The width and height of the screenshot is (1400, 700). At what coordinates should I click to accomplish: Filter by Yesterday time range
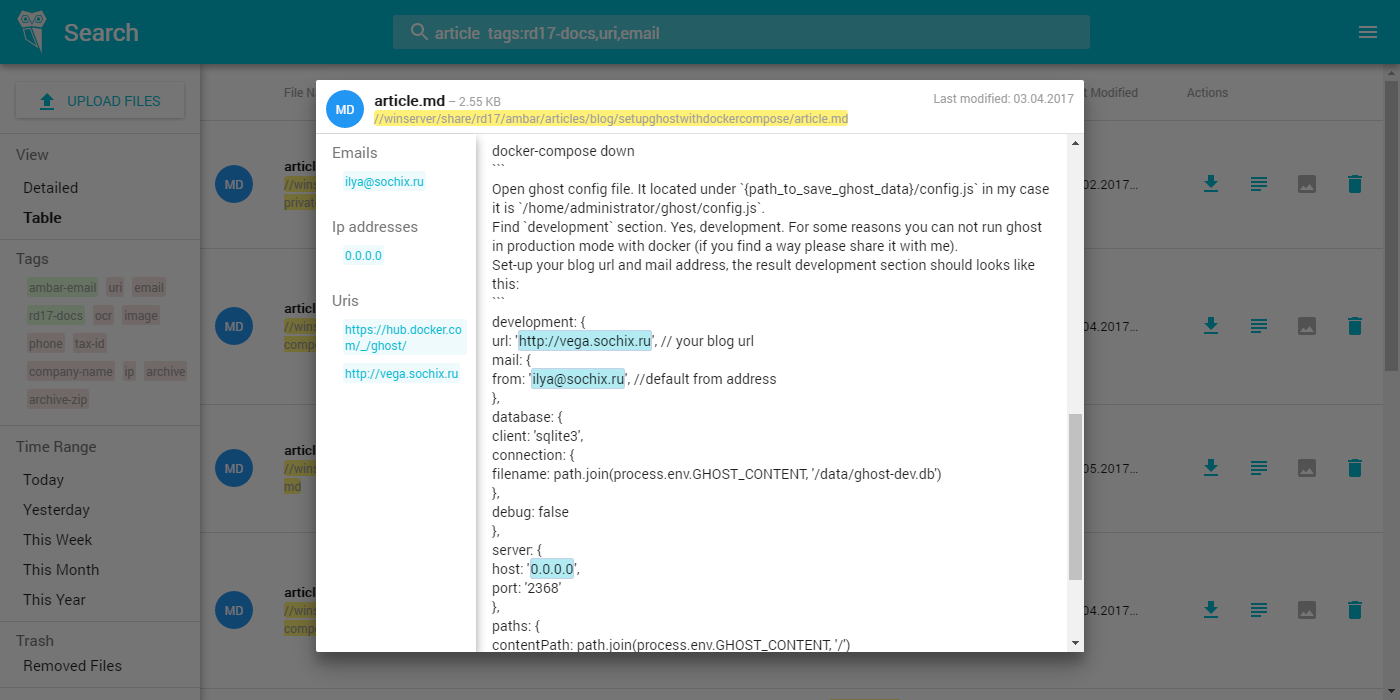pos(57,510)
